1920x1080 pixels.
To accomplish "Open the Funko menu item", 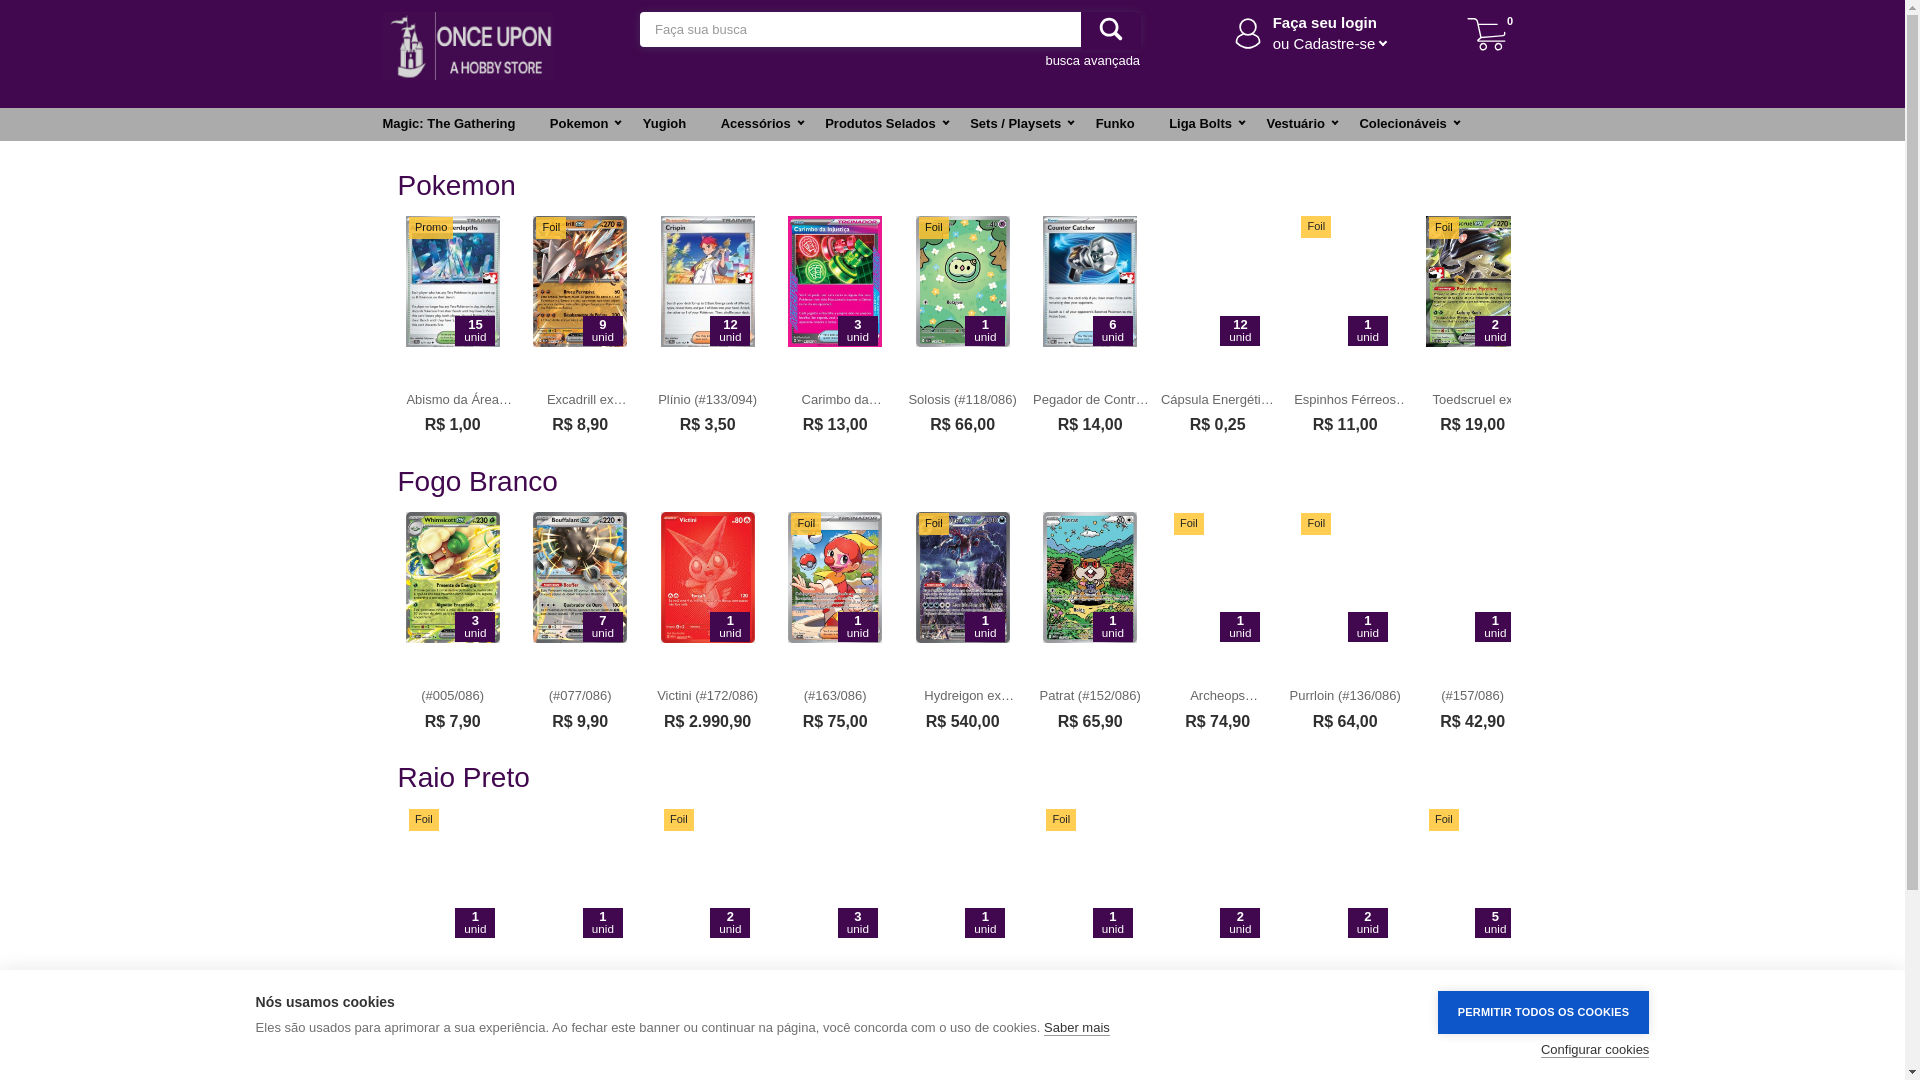I will (x=1114, y=124).
